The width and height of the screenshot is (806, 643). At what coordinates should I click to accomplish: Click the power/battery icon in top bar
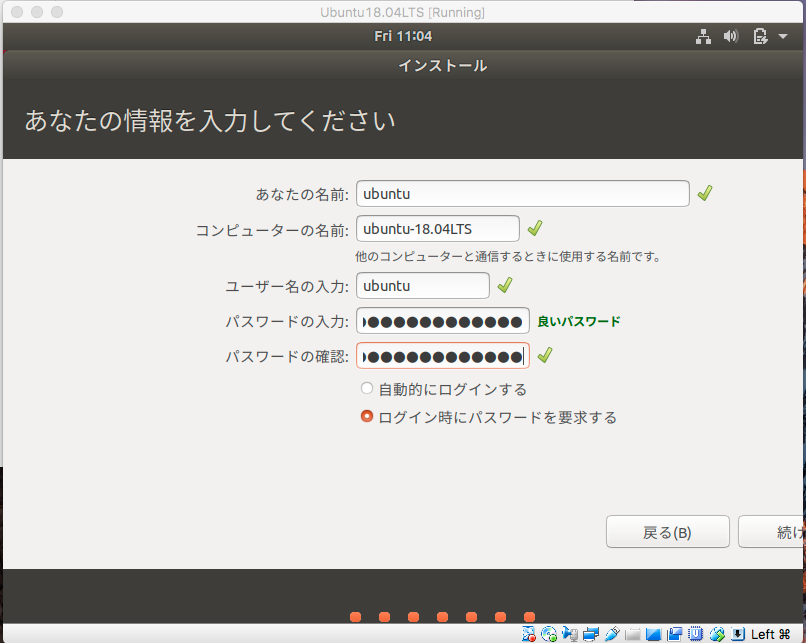point(760,36)
